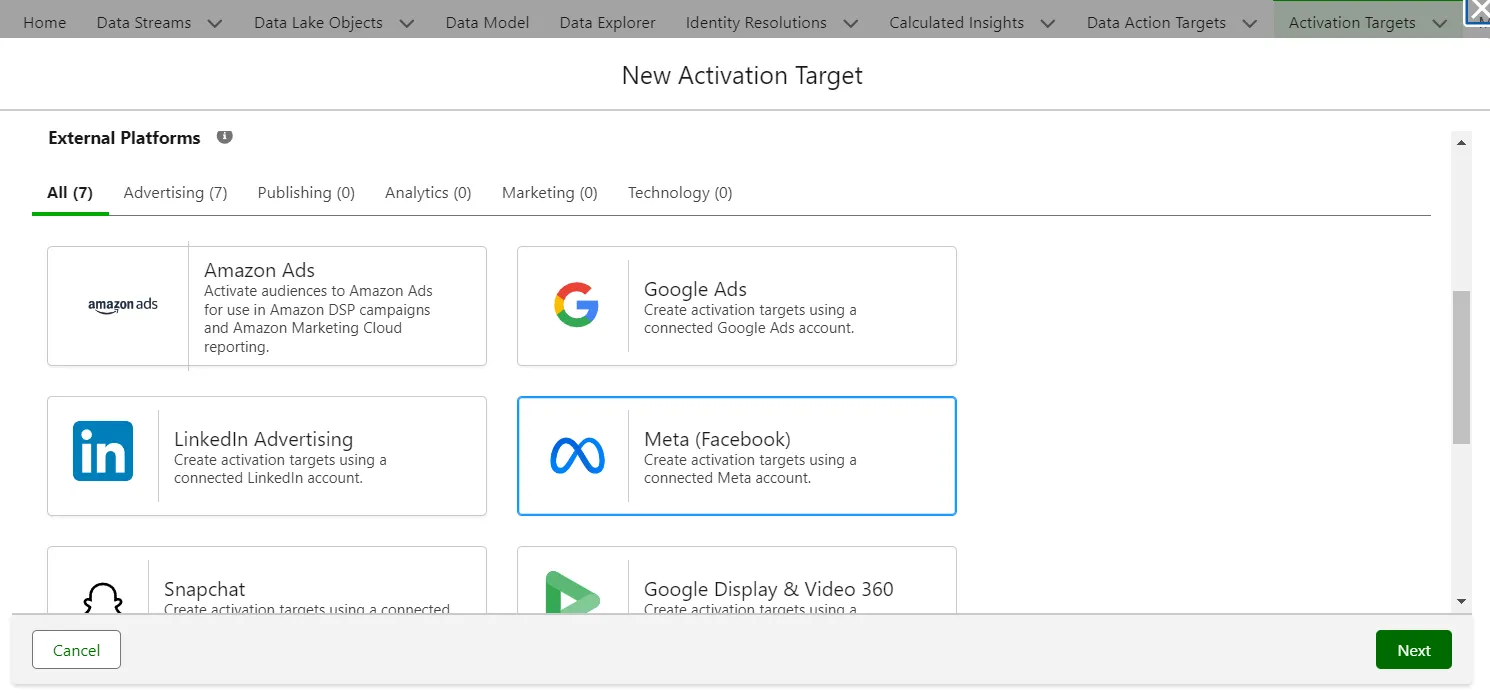Open the Data Lake Objects chevron menu
Viewport: 1490px width, 694px height.
coord(406,23)
